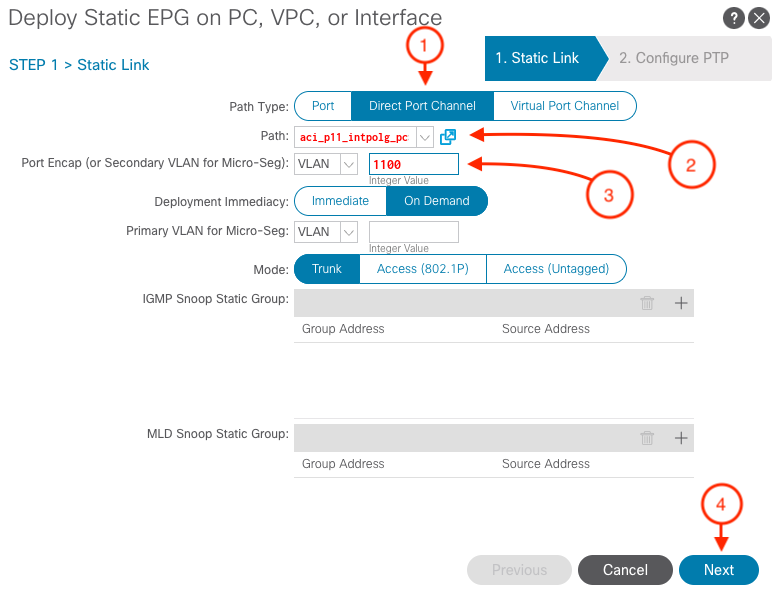This screenshot has width=781, height=596.
Task: Select Access (802.1P) mode
Action: coord(422,269)
